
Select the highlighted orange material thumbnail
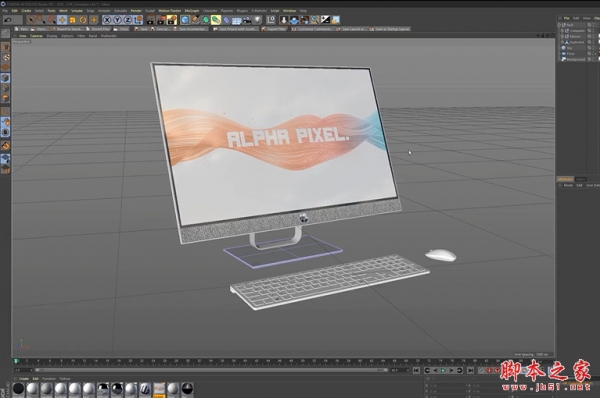pyautogui.click(x=159, y=389)
